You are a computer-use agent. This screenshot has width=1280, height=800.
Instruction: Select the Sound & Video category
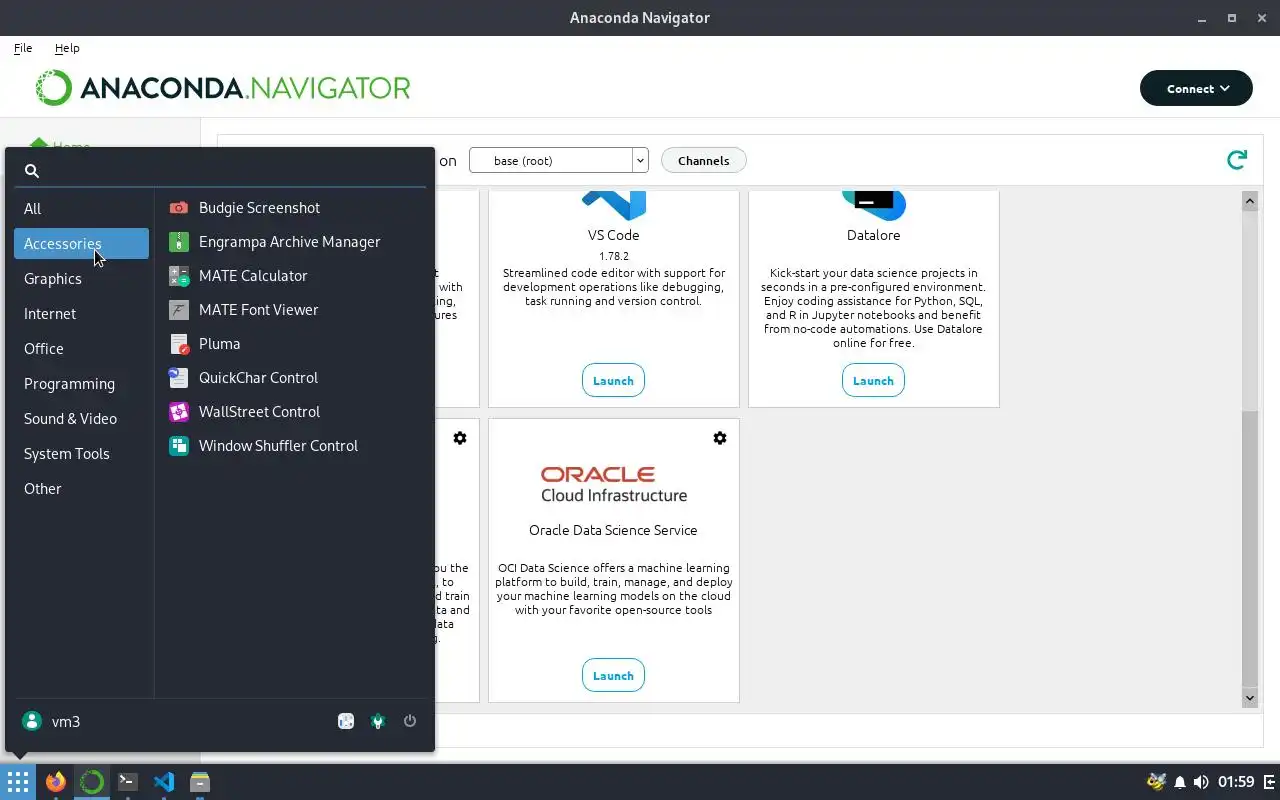point(81,419)
